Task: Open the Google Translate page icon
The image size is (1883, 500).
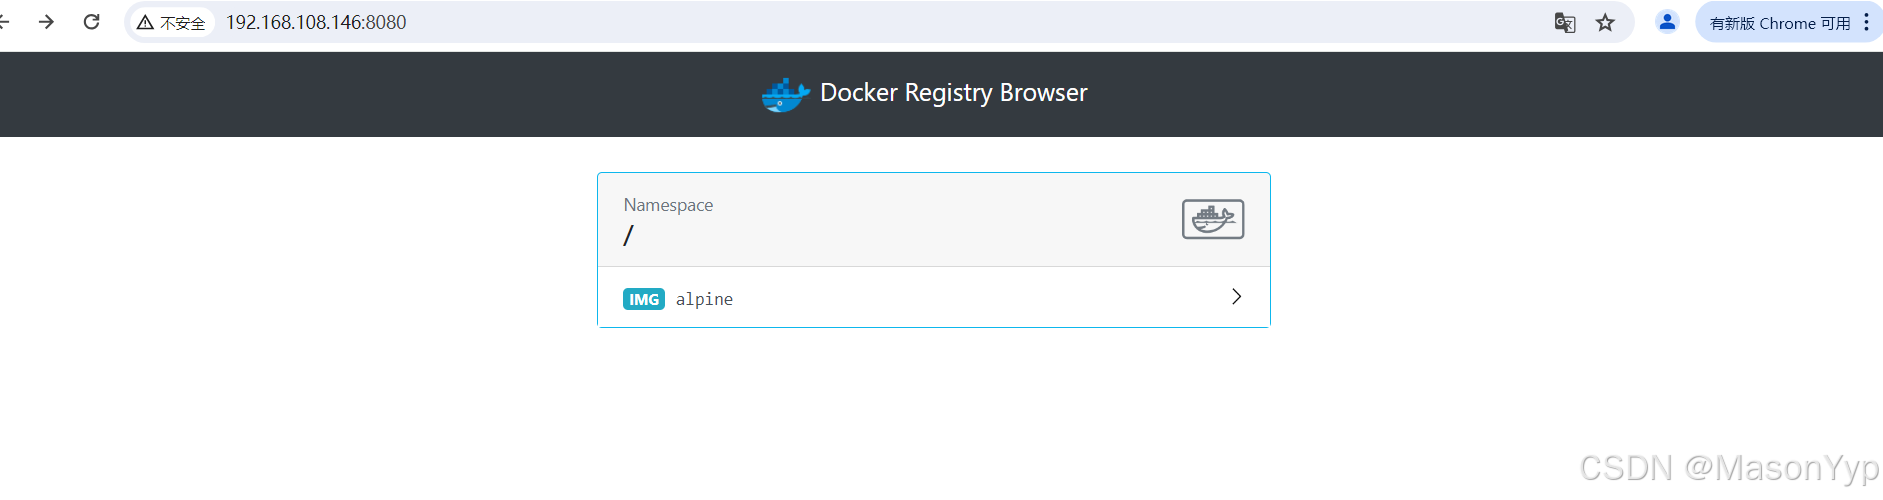Action: 1565,22
